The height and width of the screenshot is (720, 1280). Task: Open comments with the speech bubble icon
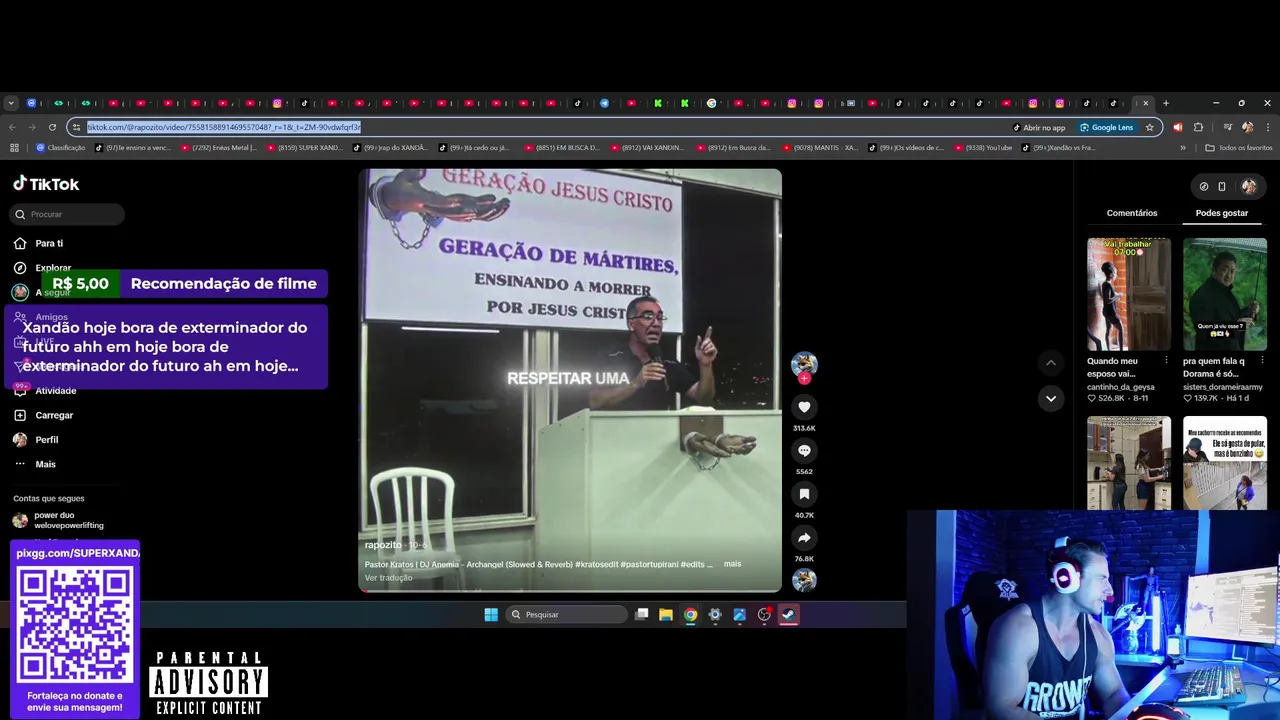804,451
